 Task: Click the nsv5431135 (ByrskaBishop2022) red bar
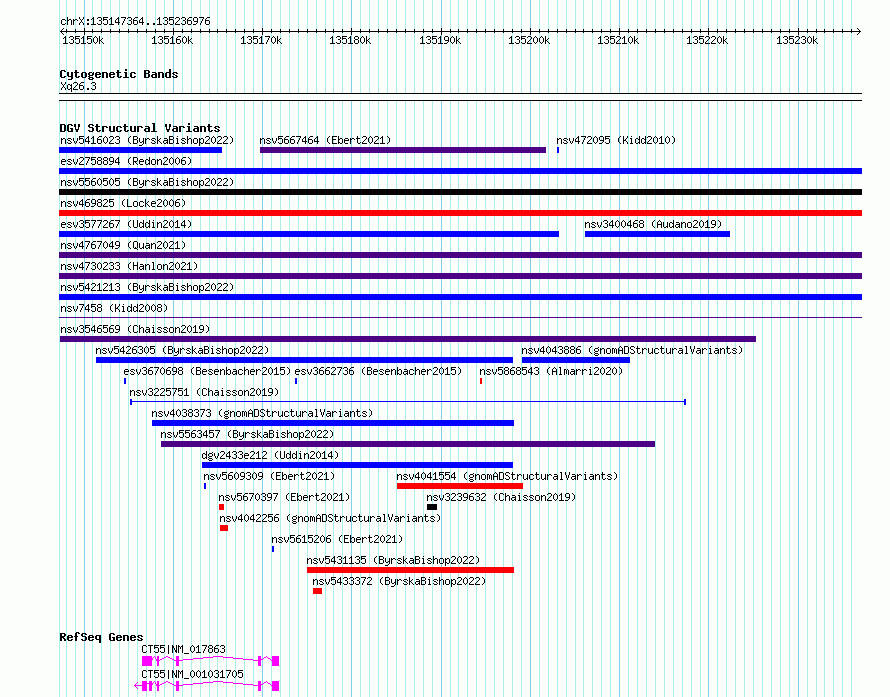410,570
